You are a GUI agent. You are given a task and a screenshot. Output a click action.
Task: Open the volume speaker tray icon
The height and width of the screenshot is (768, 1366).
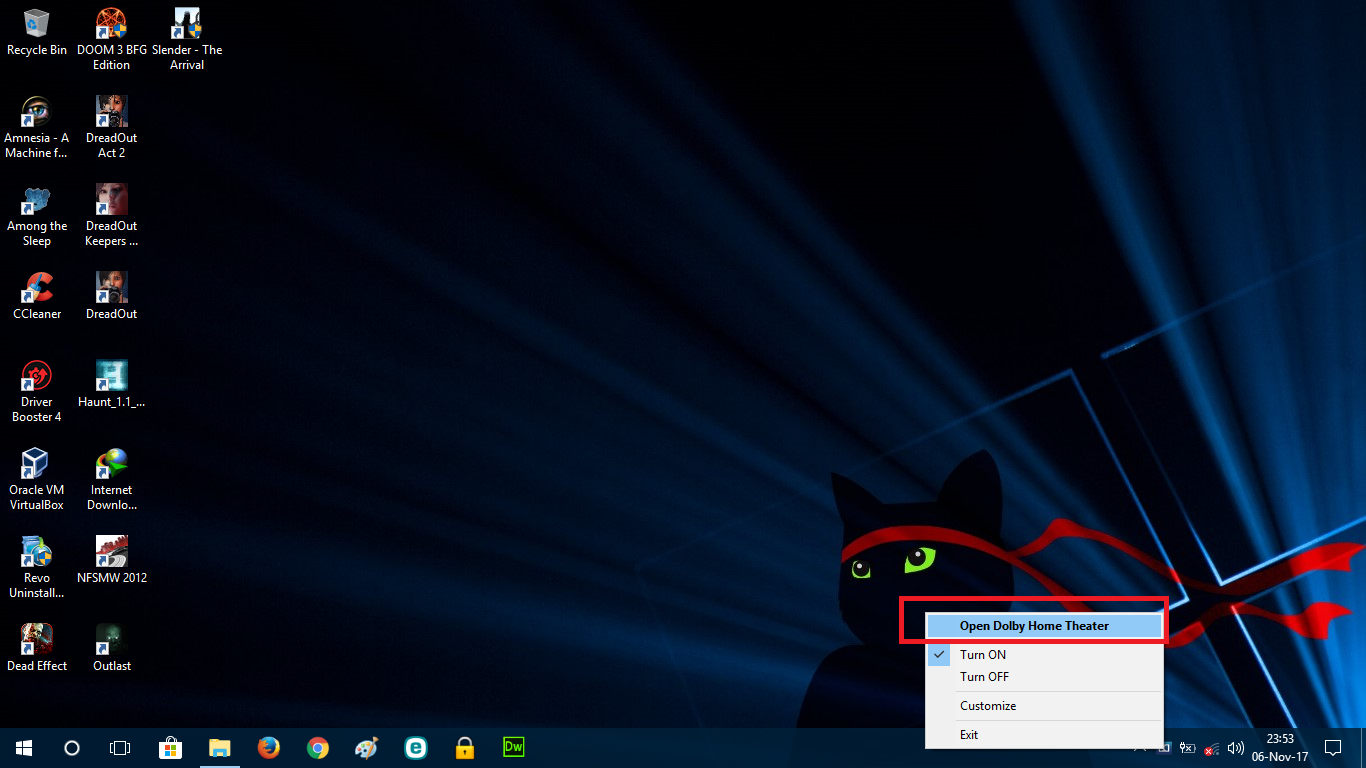(1235, 747)
